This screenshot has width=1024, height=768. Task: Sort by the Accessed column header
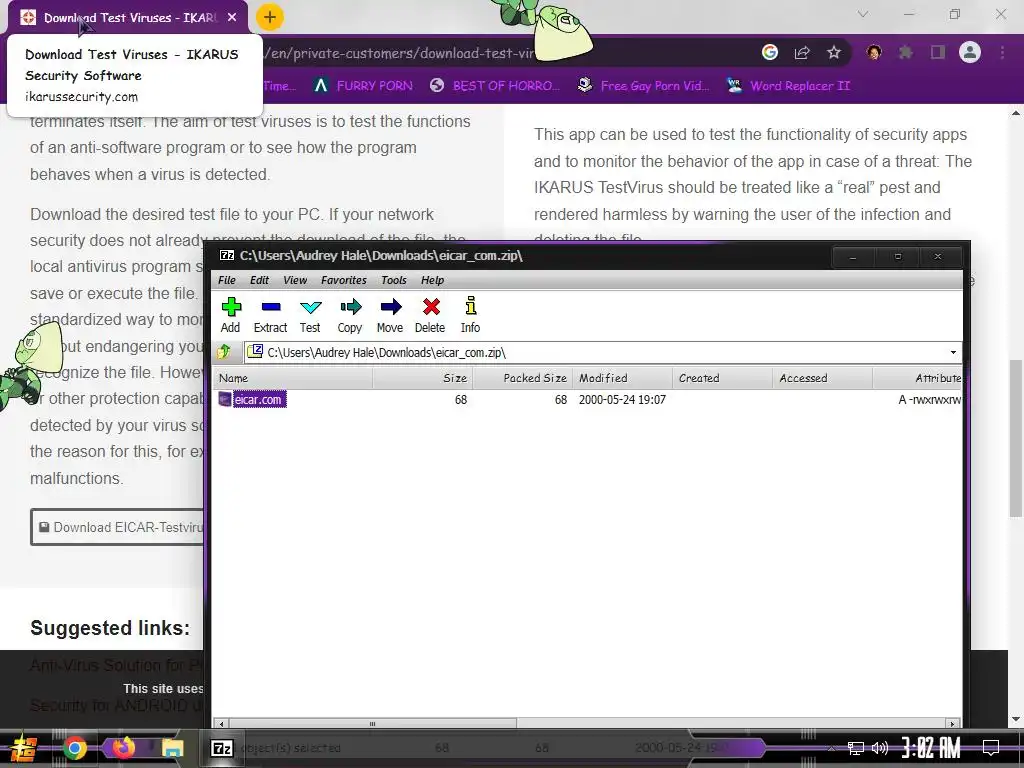(822, 378)
